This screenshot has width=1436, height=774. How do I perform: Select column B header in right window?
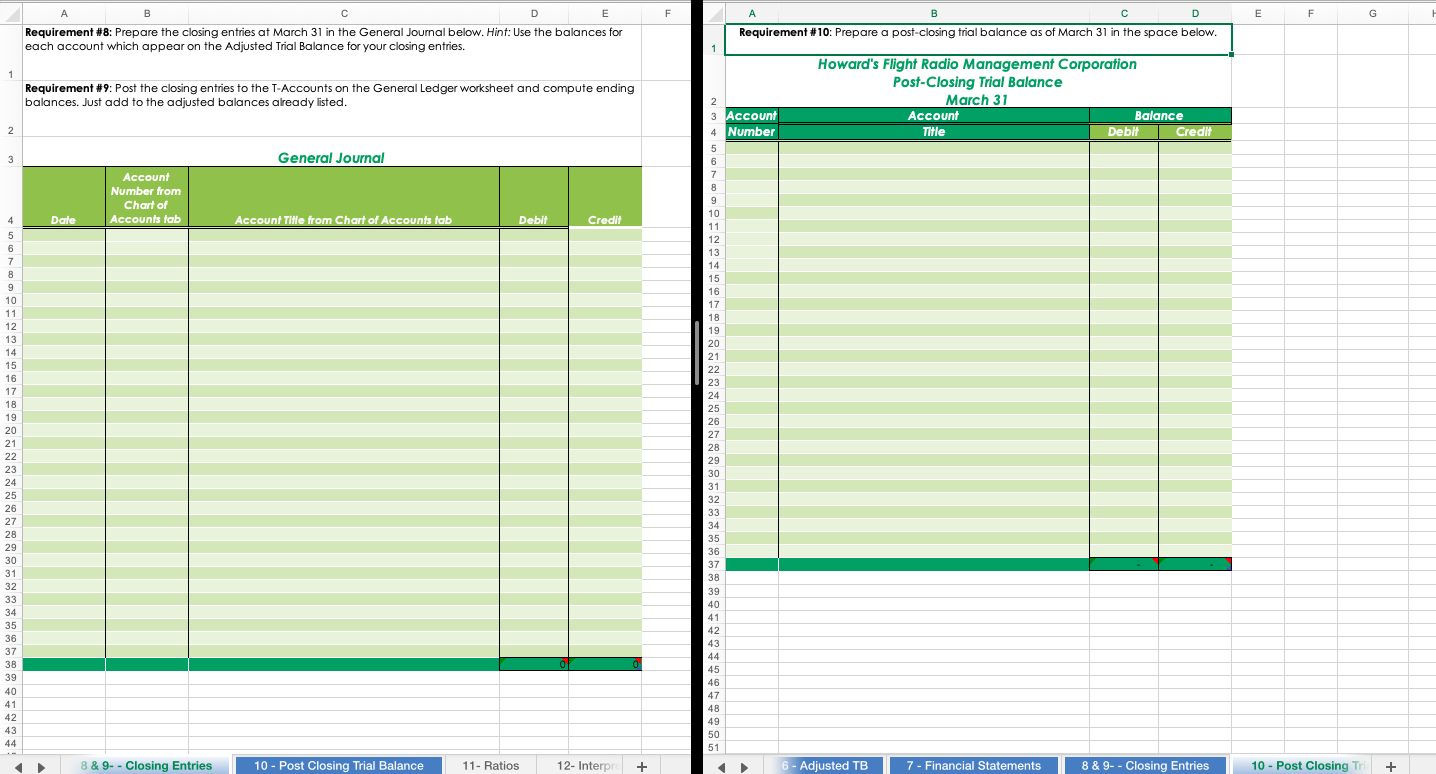(934, 13)
